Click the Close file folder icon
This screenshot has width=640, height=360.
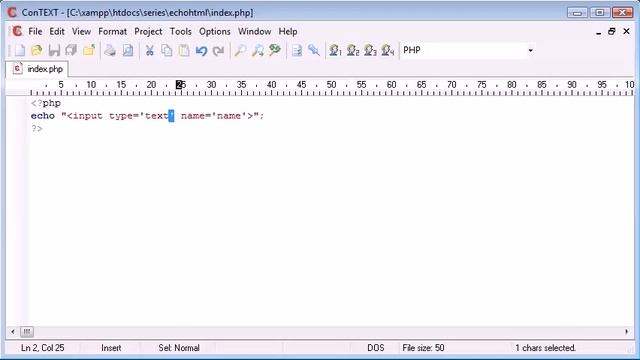(x=89, y=51)
